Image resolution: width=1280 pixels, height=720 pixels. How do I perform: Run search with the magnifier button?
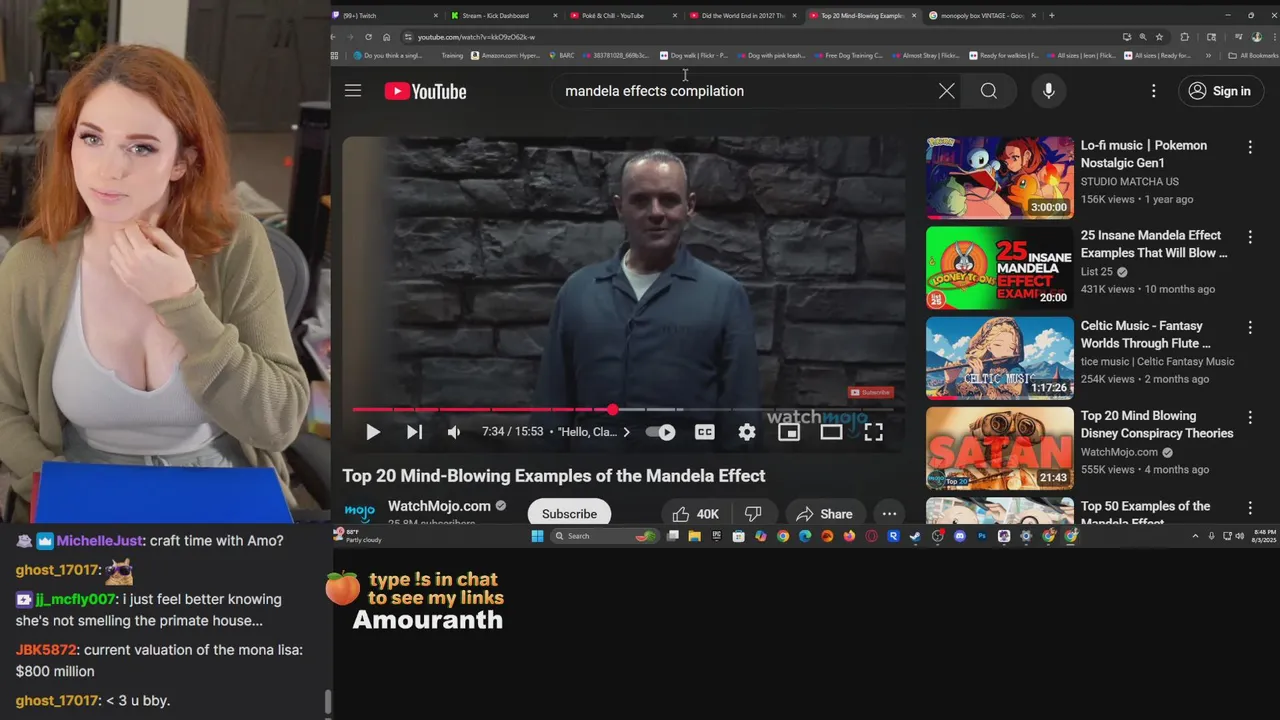(x=989, y=91)
